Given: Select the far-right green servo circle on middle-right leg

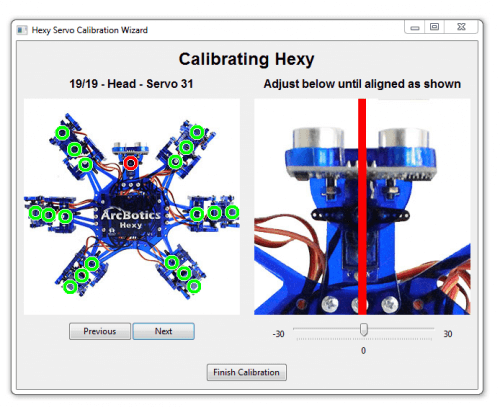Looking at the screenshot, I should coord(232,212).
